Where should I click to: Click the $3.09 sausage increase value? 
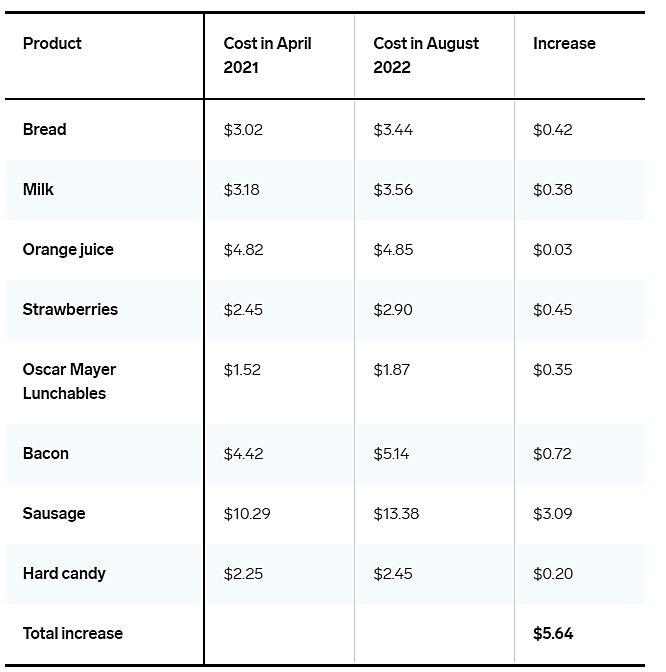(553, 513)
